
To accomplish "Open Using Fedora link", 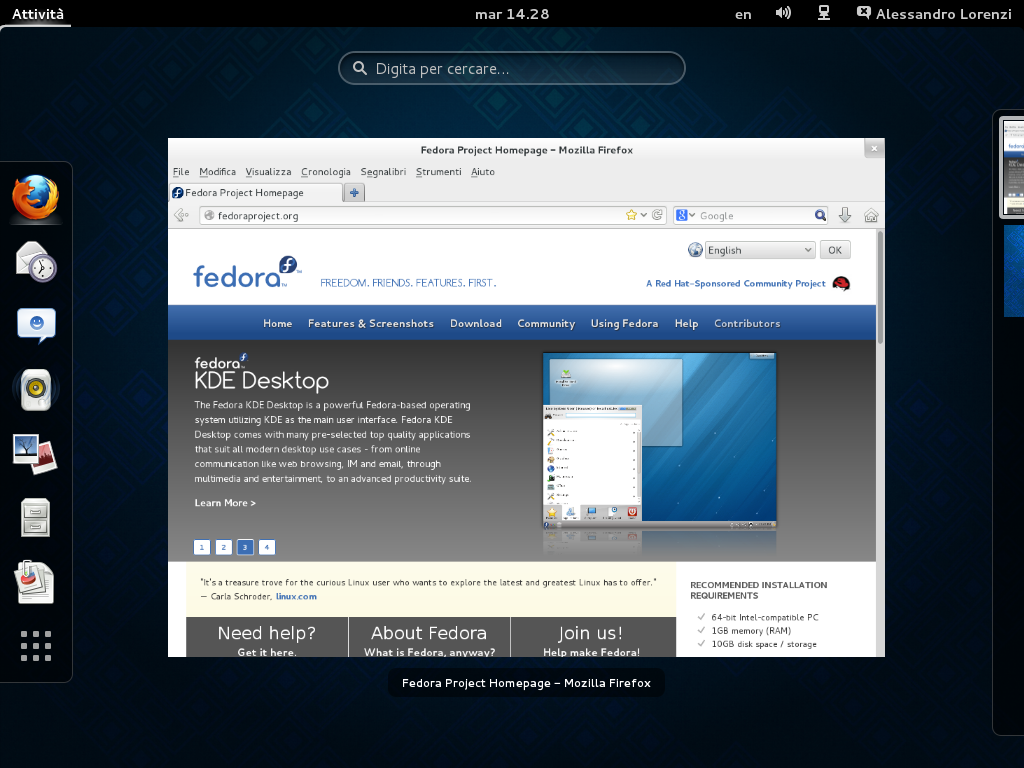I will (x=624, y=323).
